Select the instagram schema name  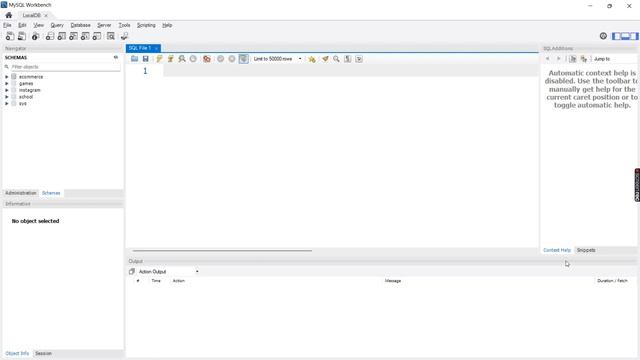[x=30, y=90]
